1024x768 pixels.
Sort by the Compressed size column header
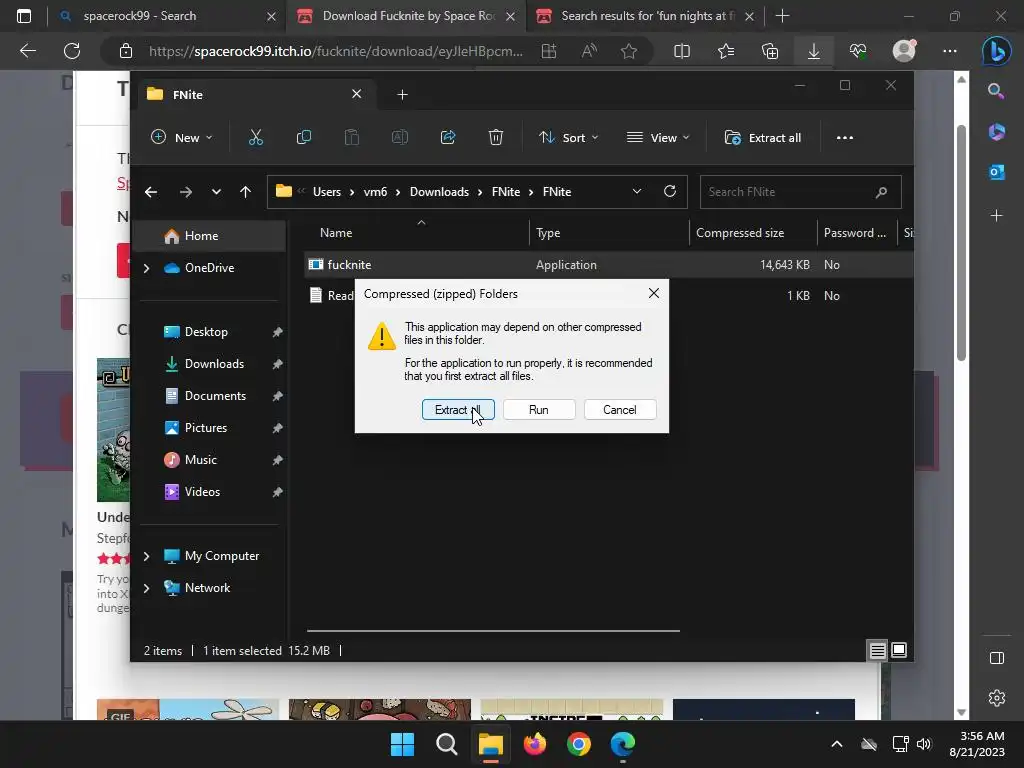753,232
